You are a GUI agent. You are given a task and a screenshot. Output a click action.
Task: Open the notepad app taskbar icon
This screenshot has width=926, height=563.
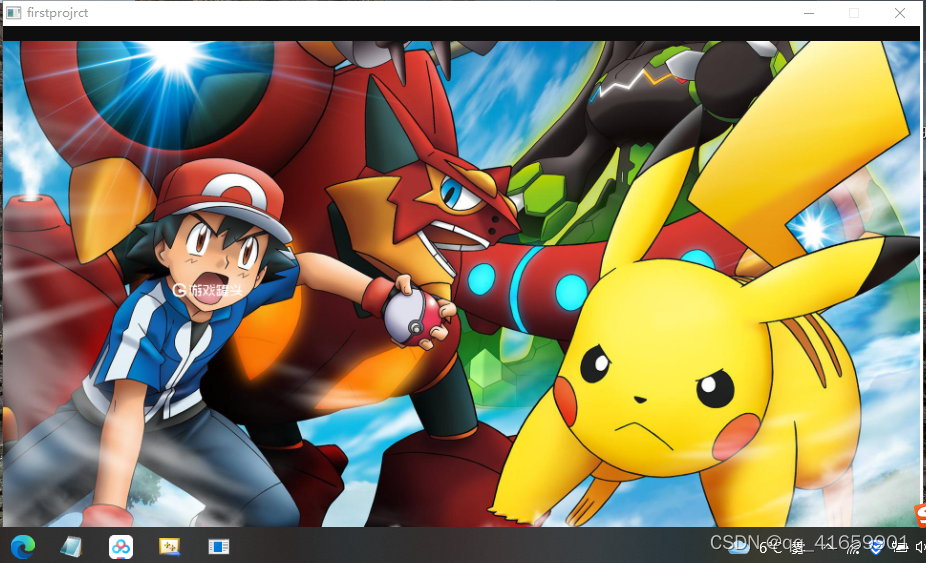tap(71, 546)
